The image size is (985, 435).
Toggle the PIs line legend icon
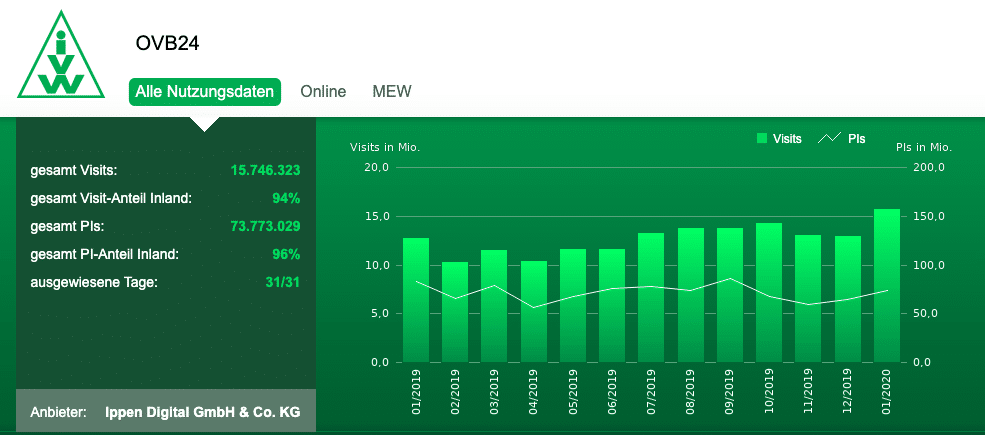click(x=829, y=139)
